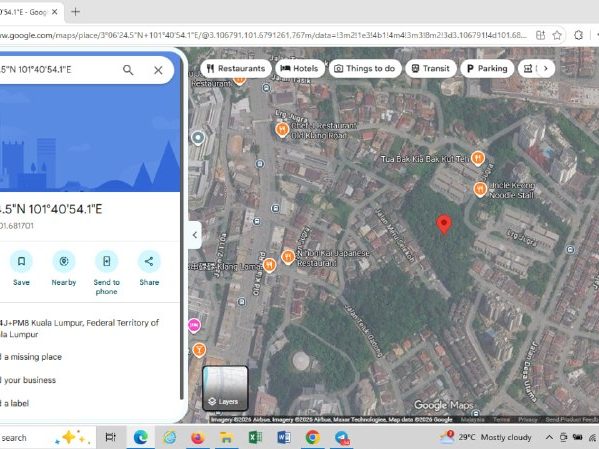Open the Share location option

(x=149, y=261)
